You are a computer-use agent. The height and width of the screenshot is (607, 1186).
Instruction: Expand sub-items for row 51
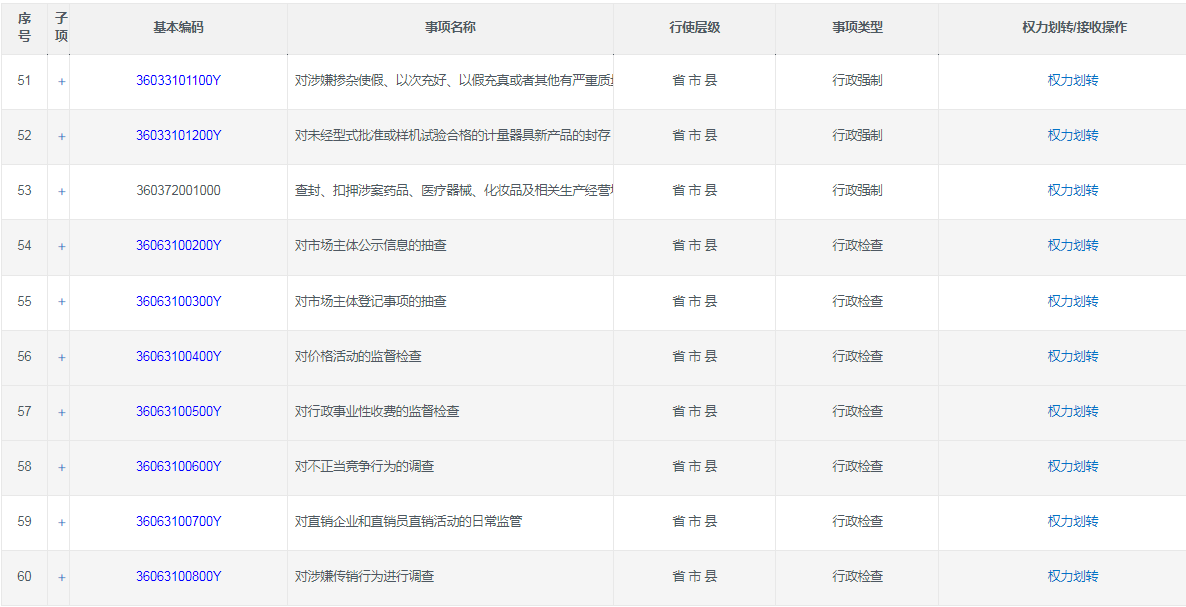pyautogui.click(x=61, y=82)
